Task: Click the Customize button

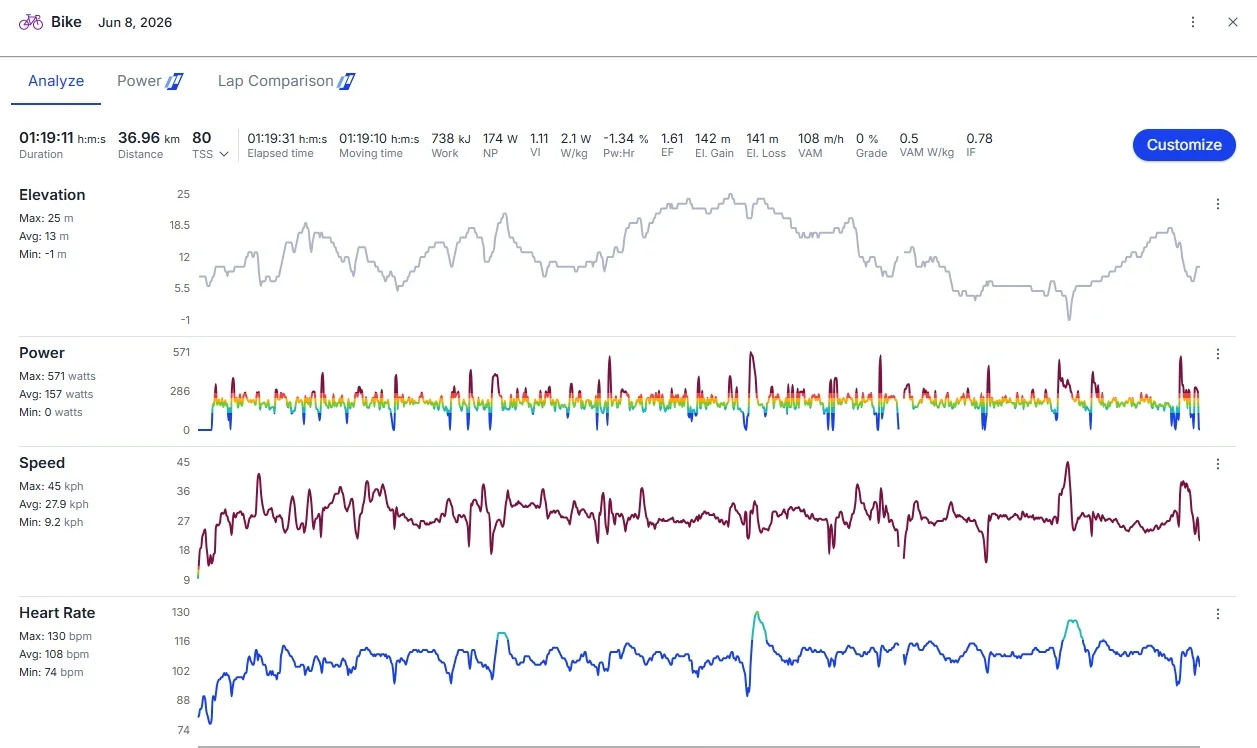Action: pos(1184,145)
